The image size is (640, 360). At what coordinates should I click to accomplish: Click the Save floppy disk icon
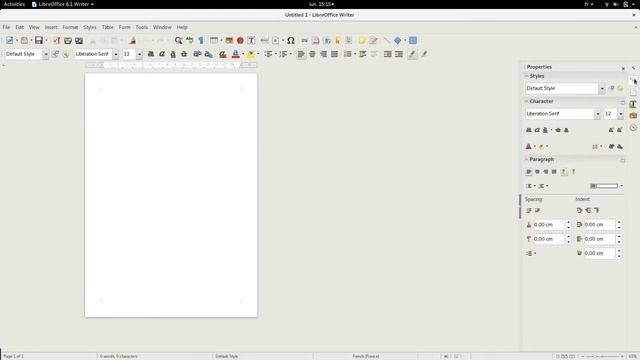tap(38, 40)
